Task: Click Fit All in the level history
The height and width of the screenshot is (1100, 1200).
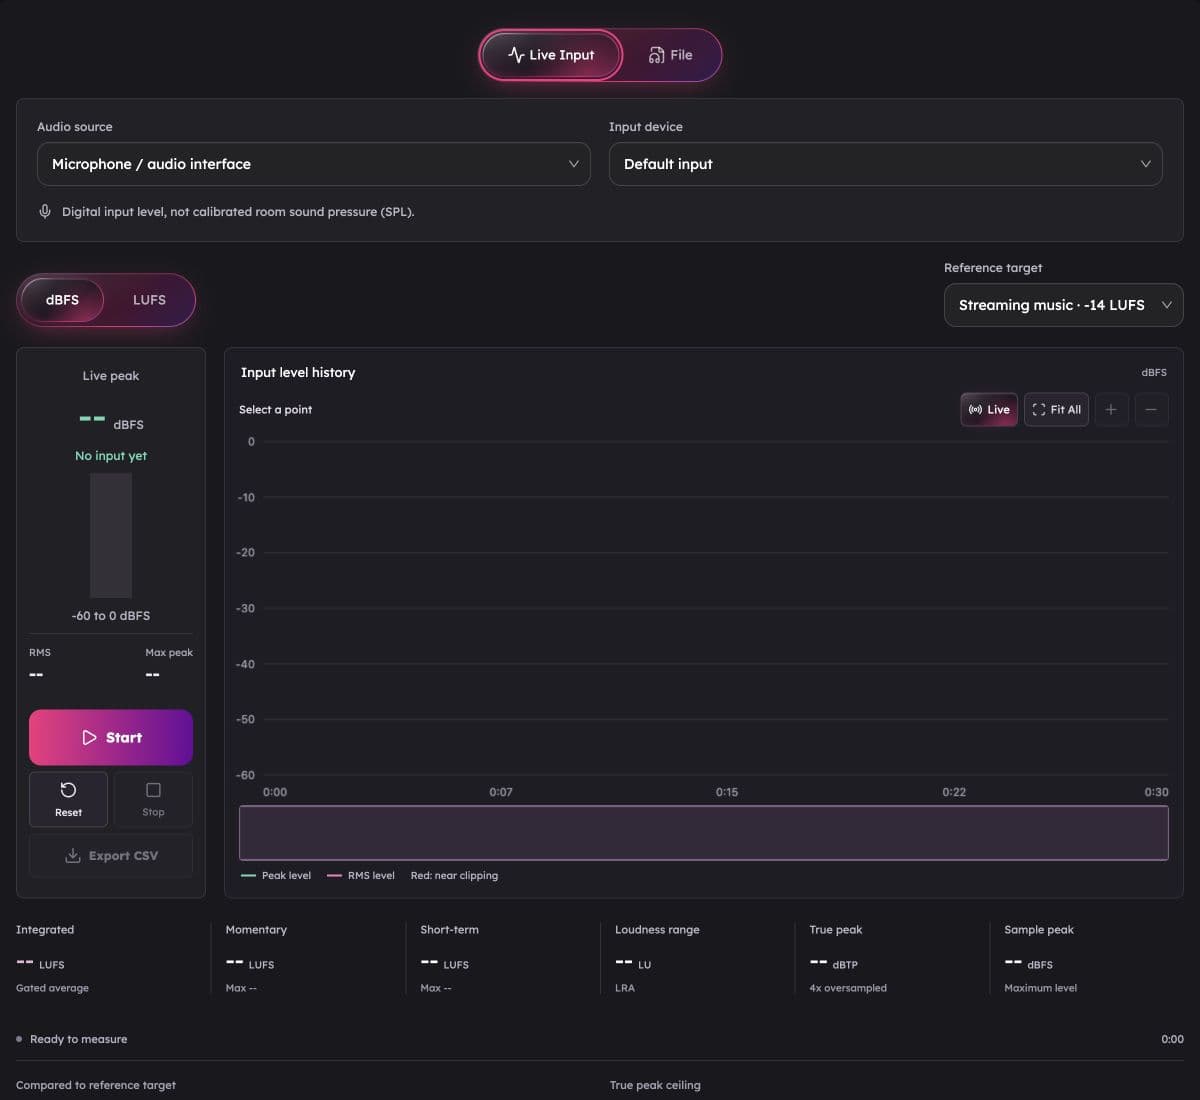Action: click(x=1056, y=410)
